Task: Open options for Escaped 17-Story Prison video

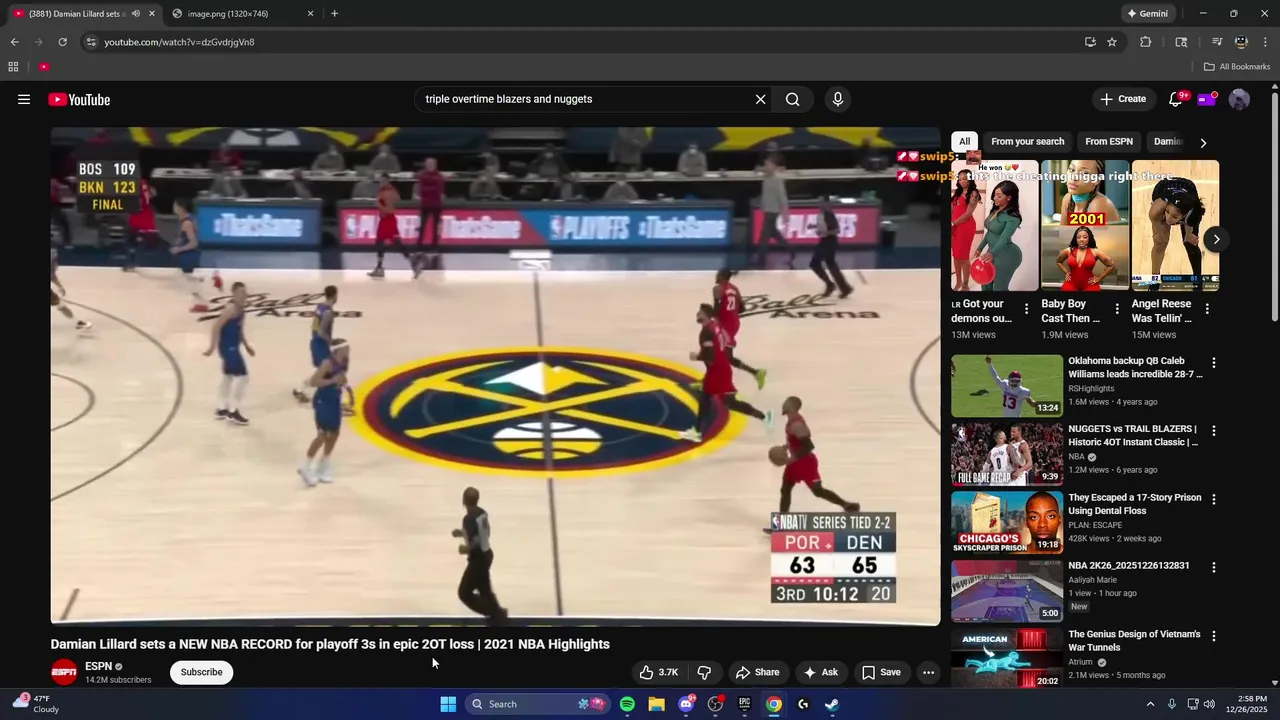Action: (x=1214, y=499)
